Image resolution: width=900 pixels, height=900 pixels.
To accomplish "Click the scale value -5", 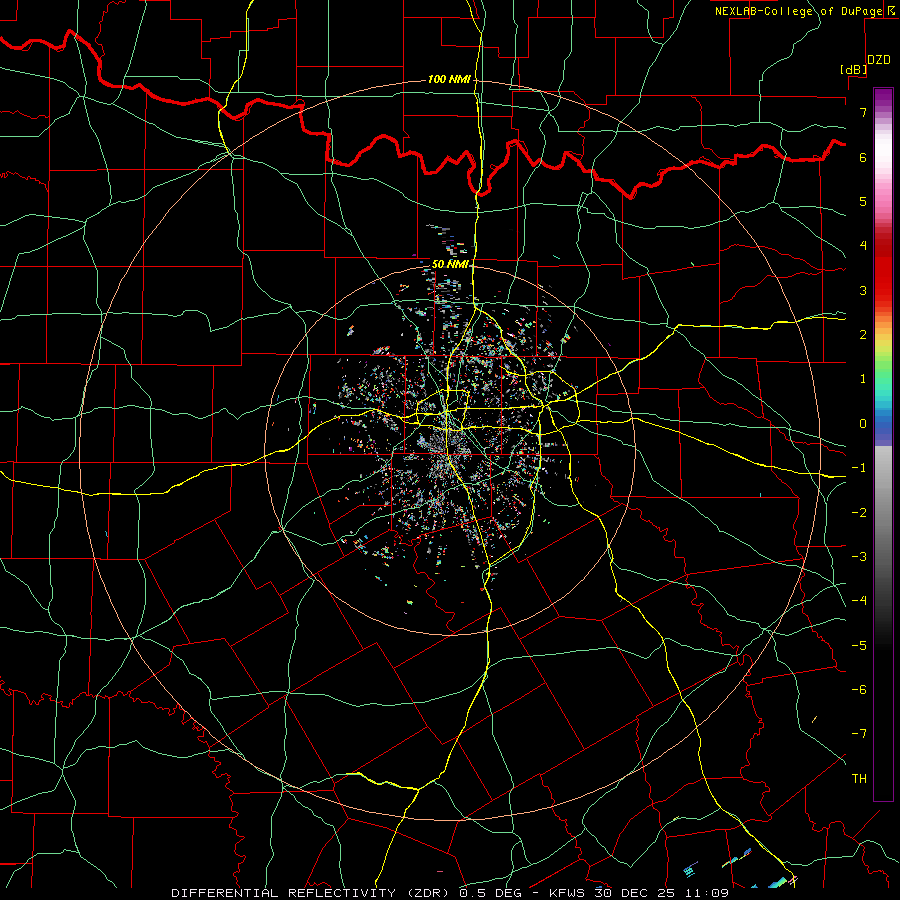I will point(859,646).
